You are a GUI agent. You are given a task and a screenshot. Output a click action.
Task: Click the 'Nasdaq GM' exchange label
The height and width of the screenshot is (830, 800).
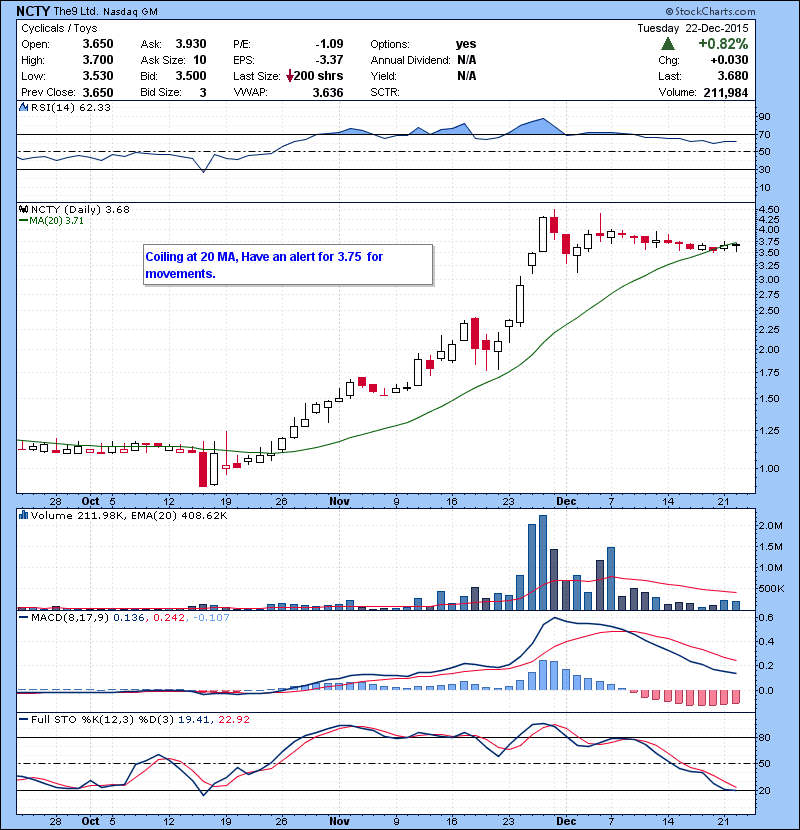coord(130,12)
